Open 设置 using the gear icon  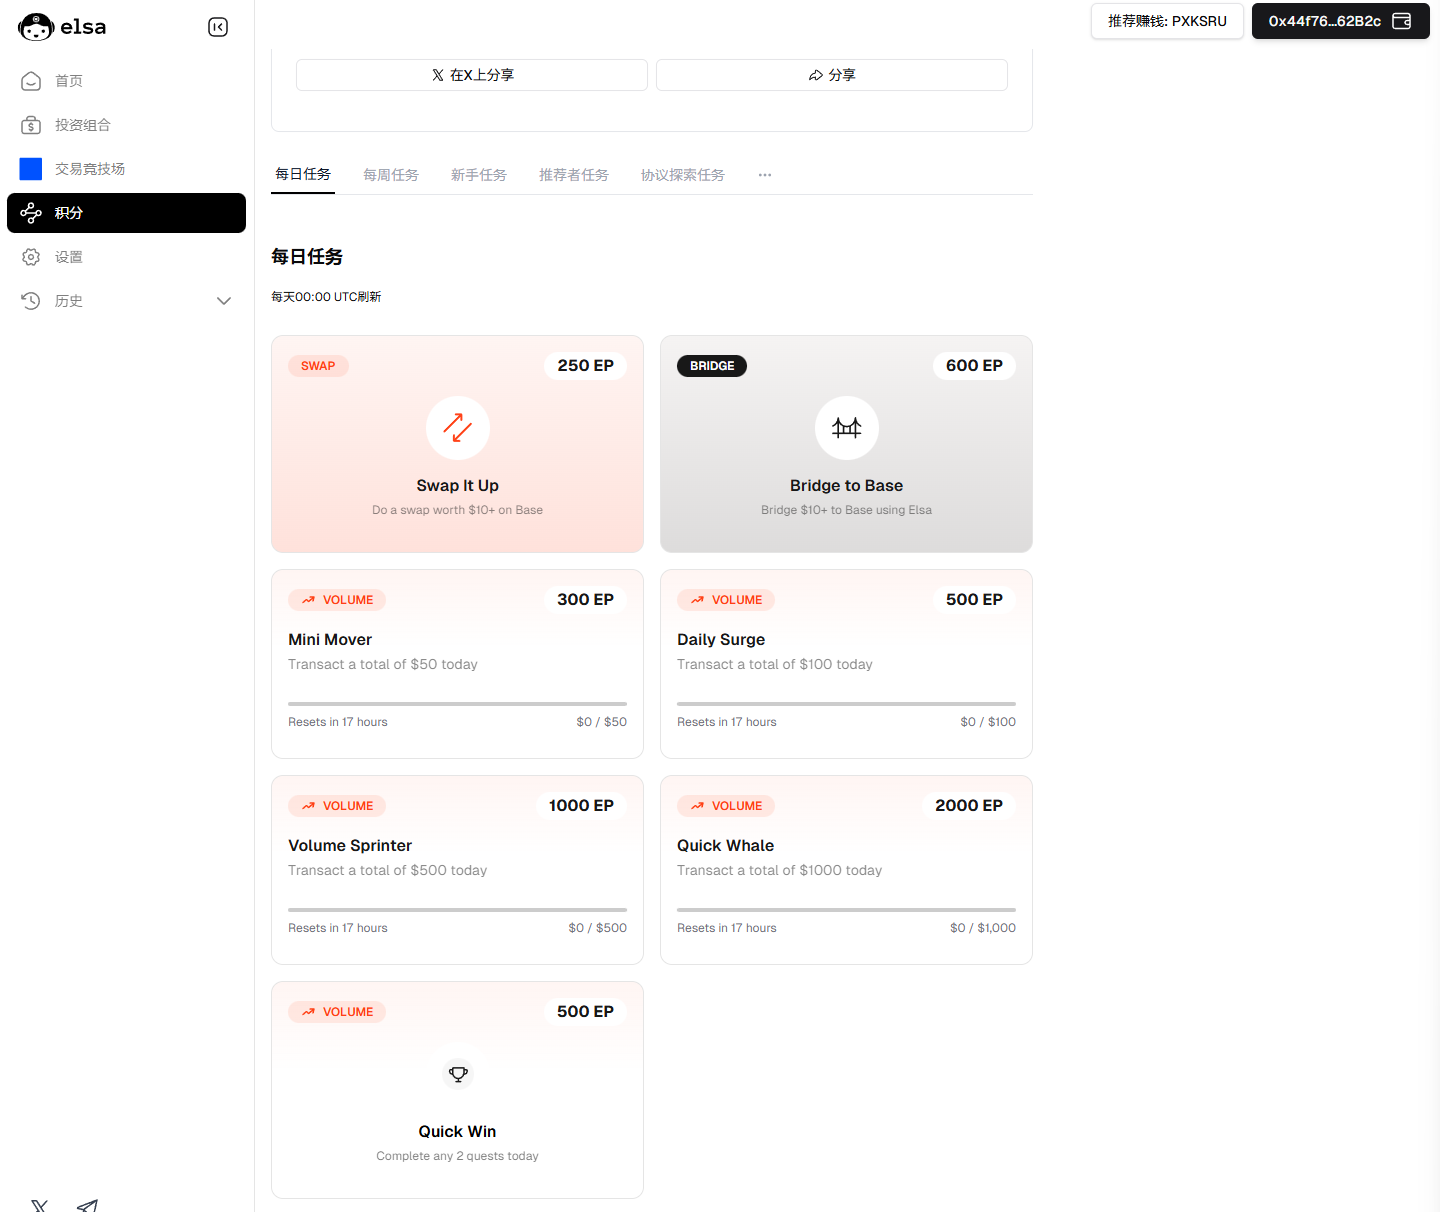[31, 257]
